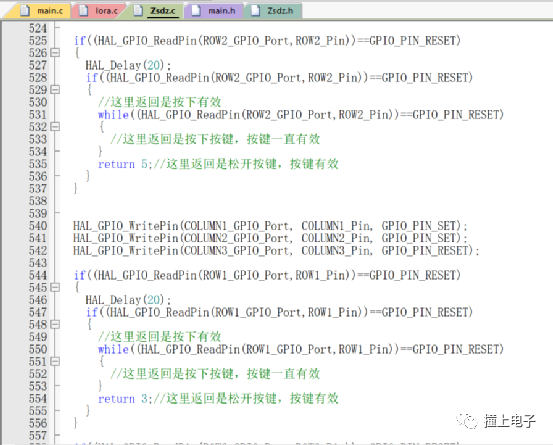The width and height of the screenshot is (553, 445).
Task: Open the Zsdz.h header tab
Action: (273, 11)
